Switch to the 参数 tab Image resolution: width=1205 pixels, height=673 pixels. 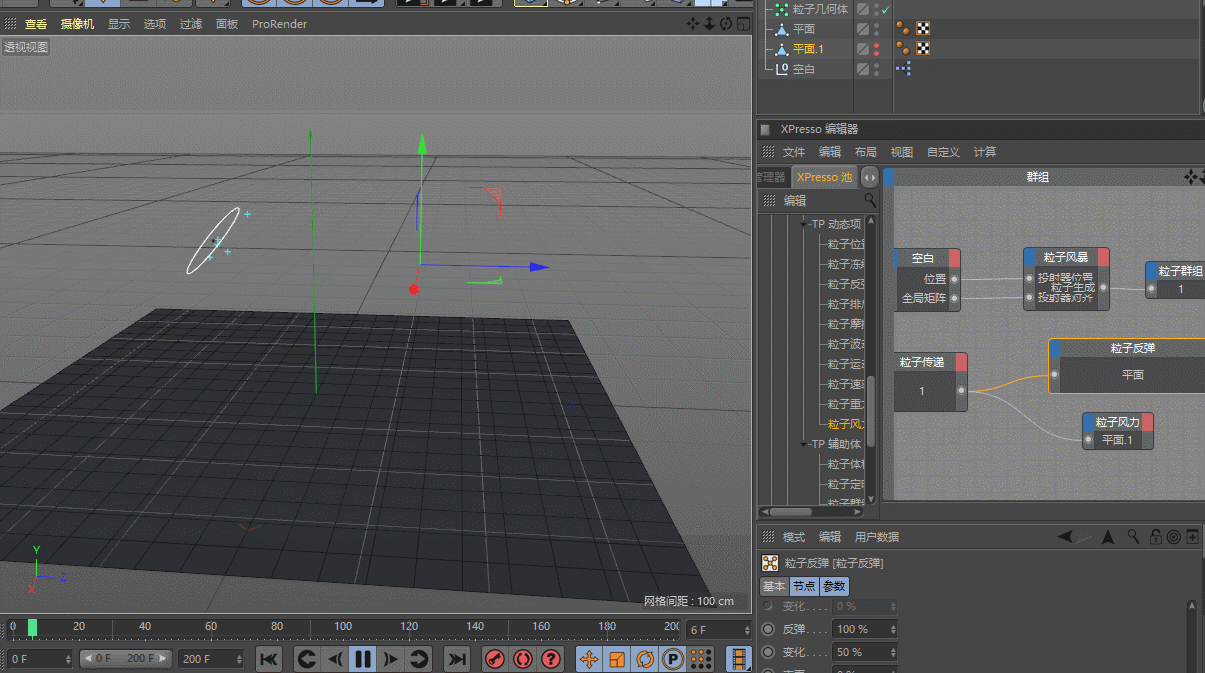[x=834, y=586]
